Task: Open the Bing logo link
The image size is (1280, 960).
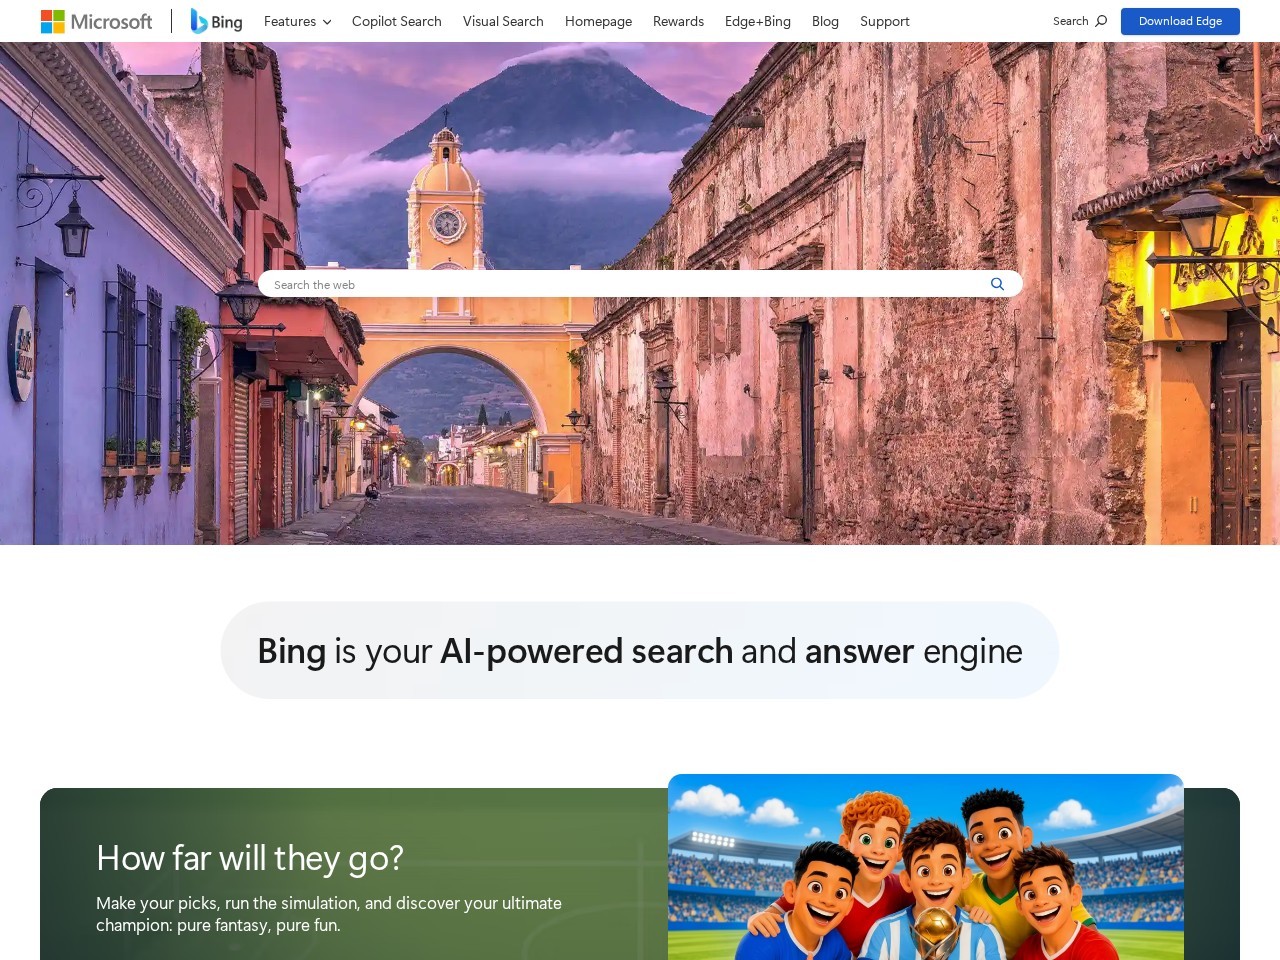Action: 217,21
